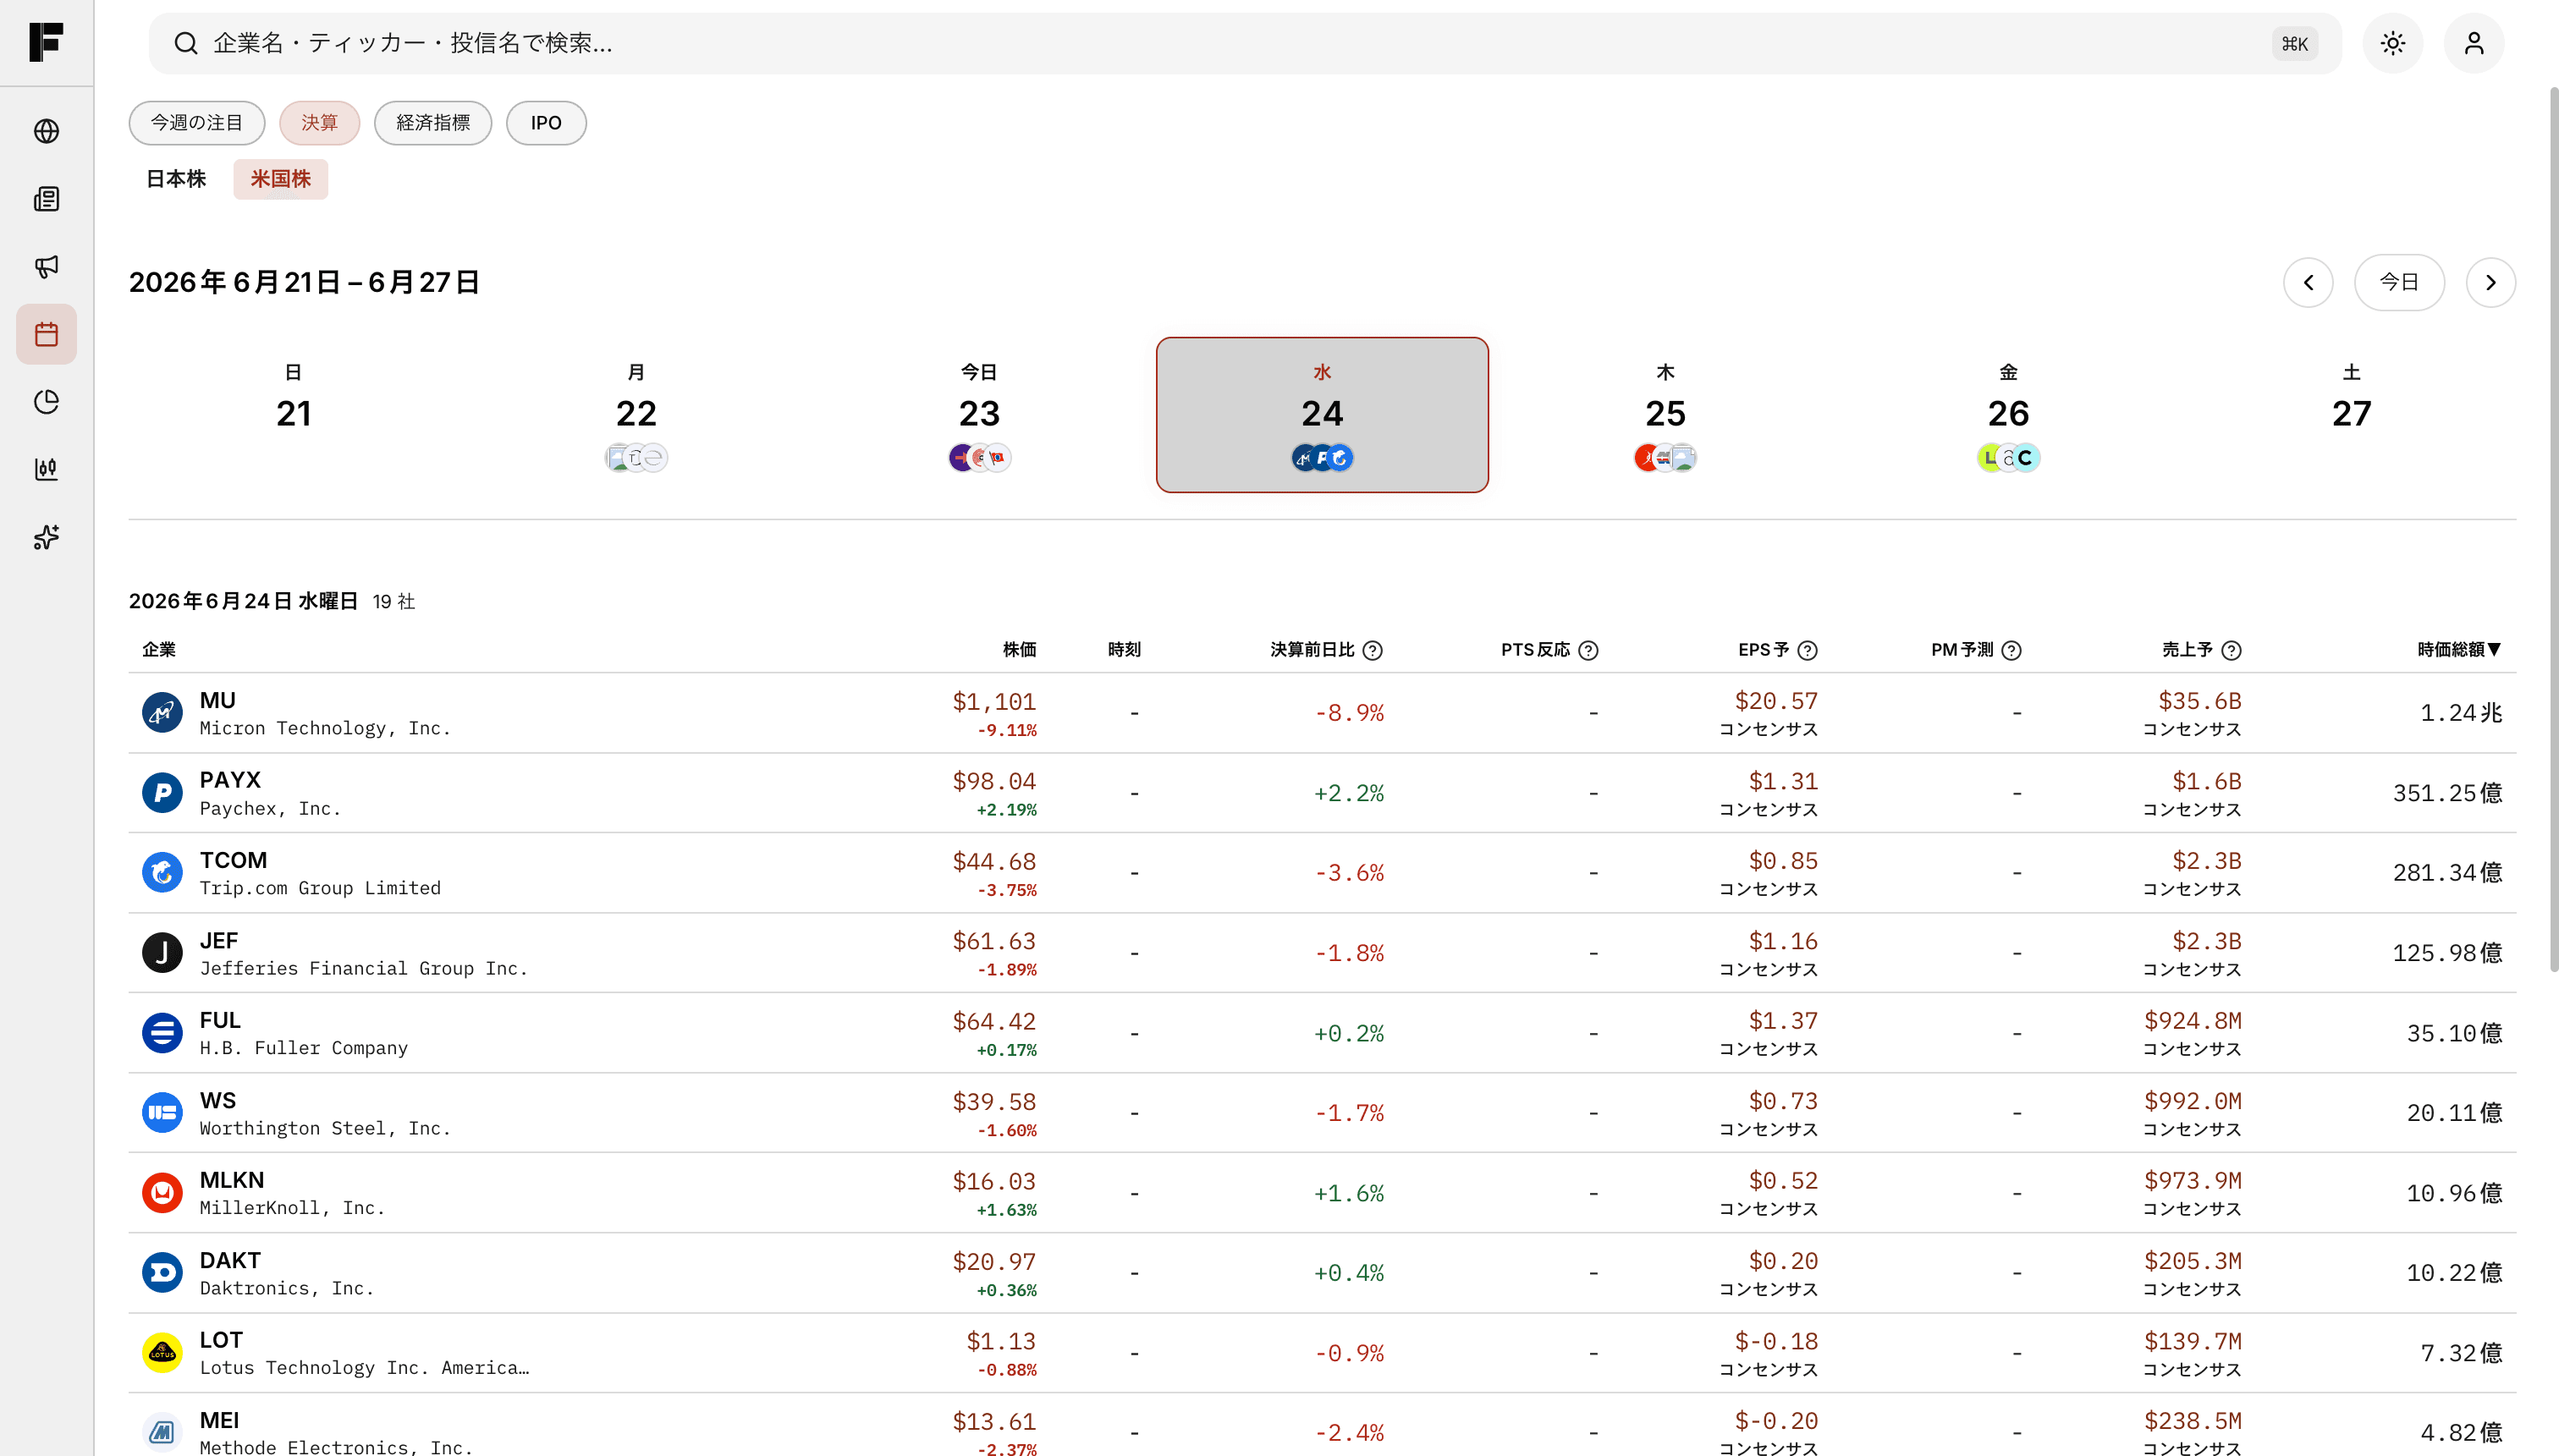Open the news icon in sidebar

[46, 199]
